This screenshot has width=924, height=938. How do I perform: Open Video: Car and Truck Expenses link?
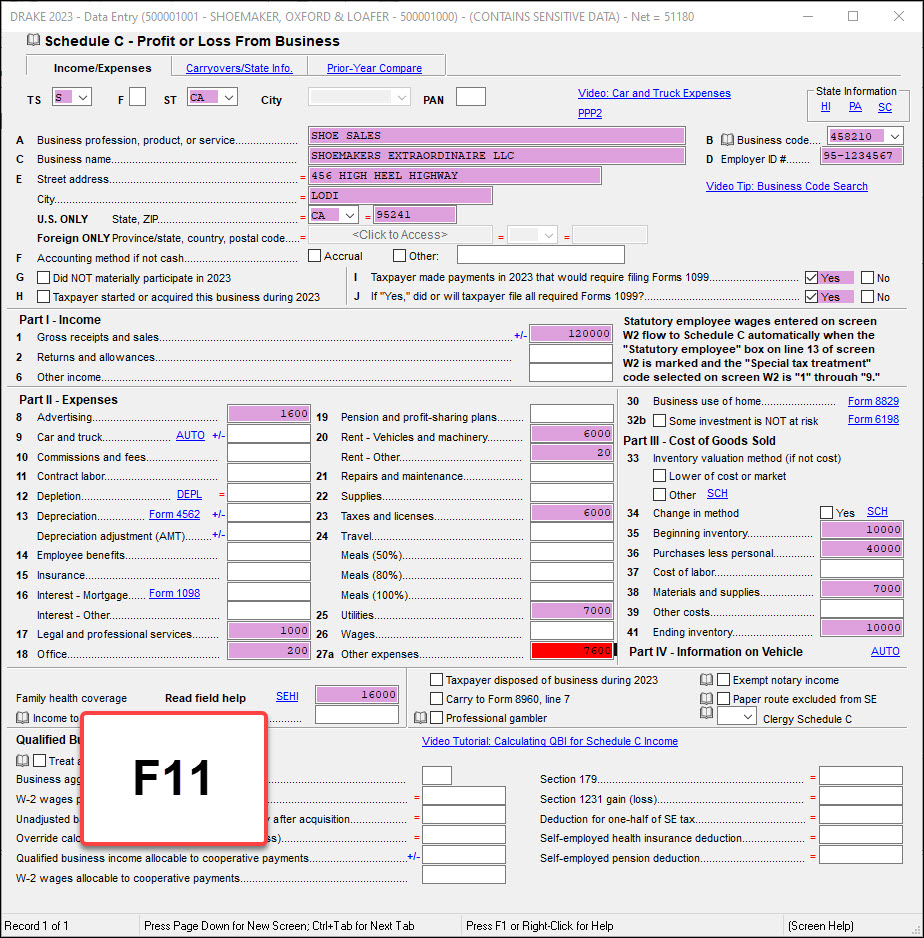[654, 93]
